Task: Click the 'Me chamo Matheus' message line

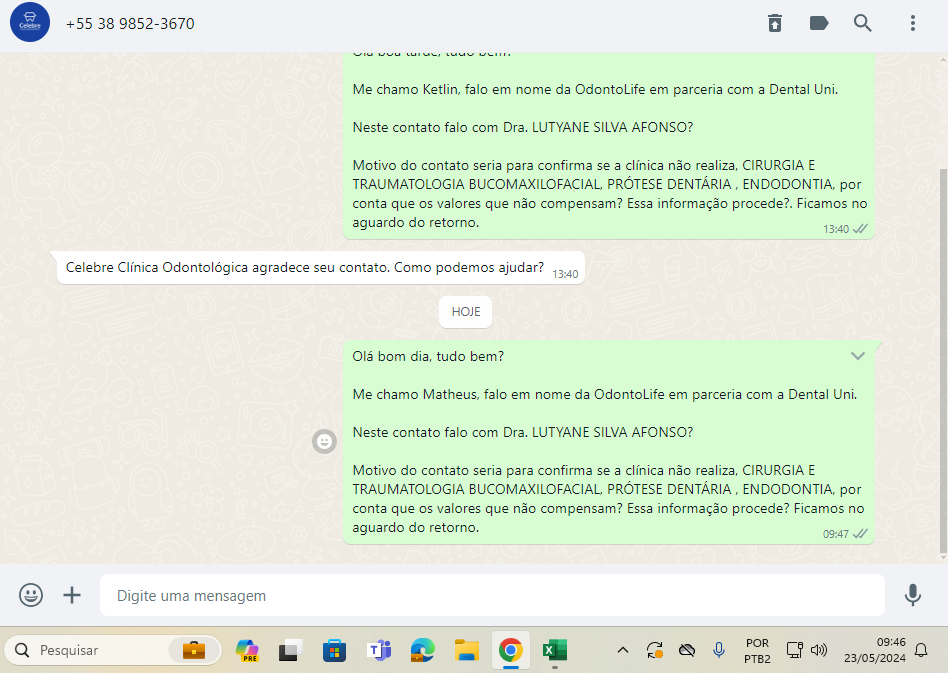Action: coord(605,394)
